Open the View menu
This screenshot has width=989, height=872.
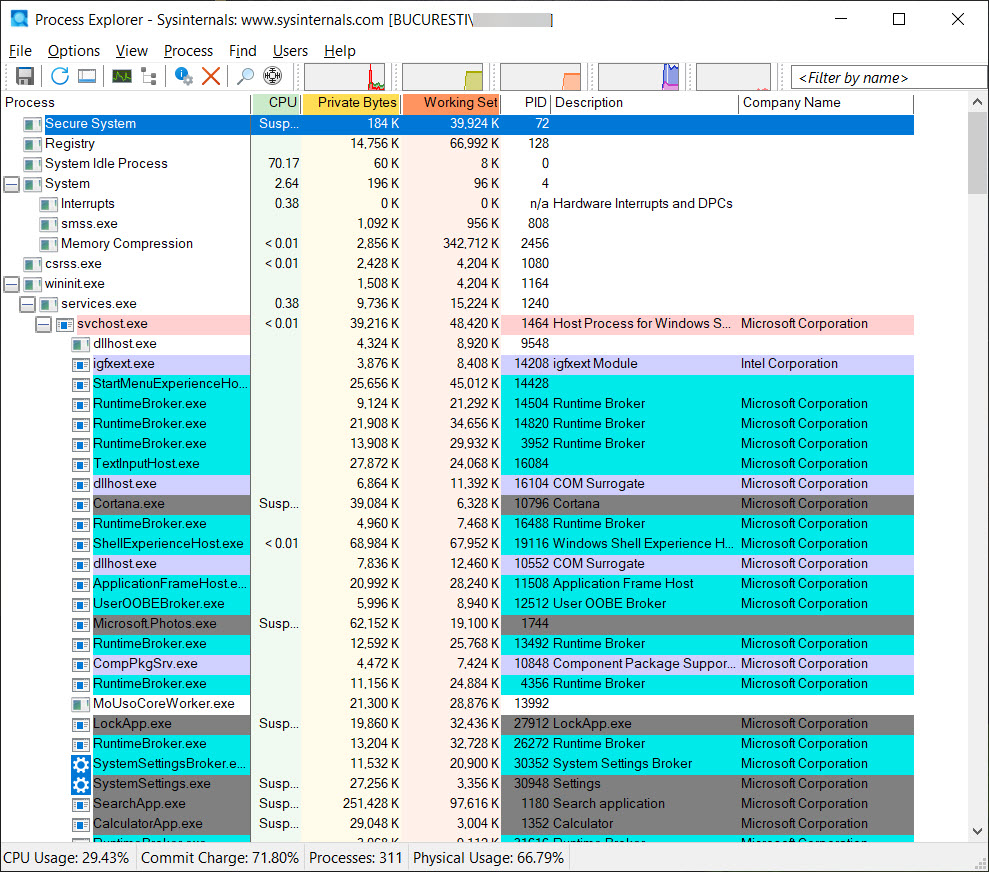[x=131, y=51]
